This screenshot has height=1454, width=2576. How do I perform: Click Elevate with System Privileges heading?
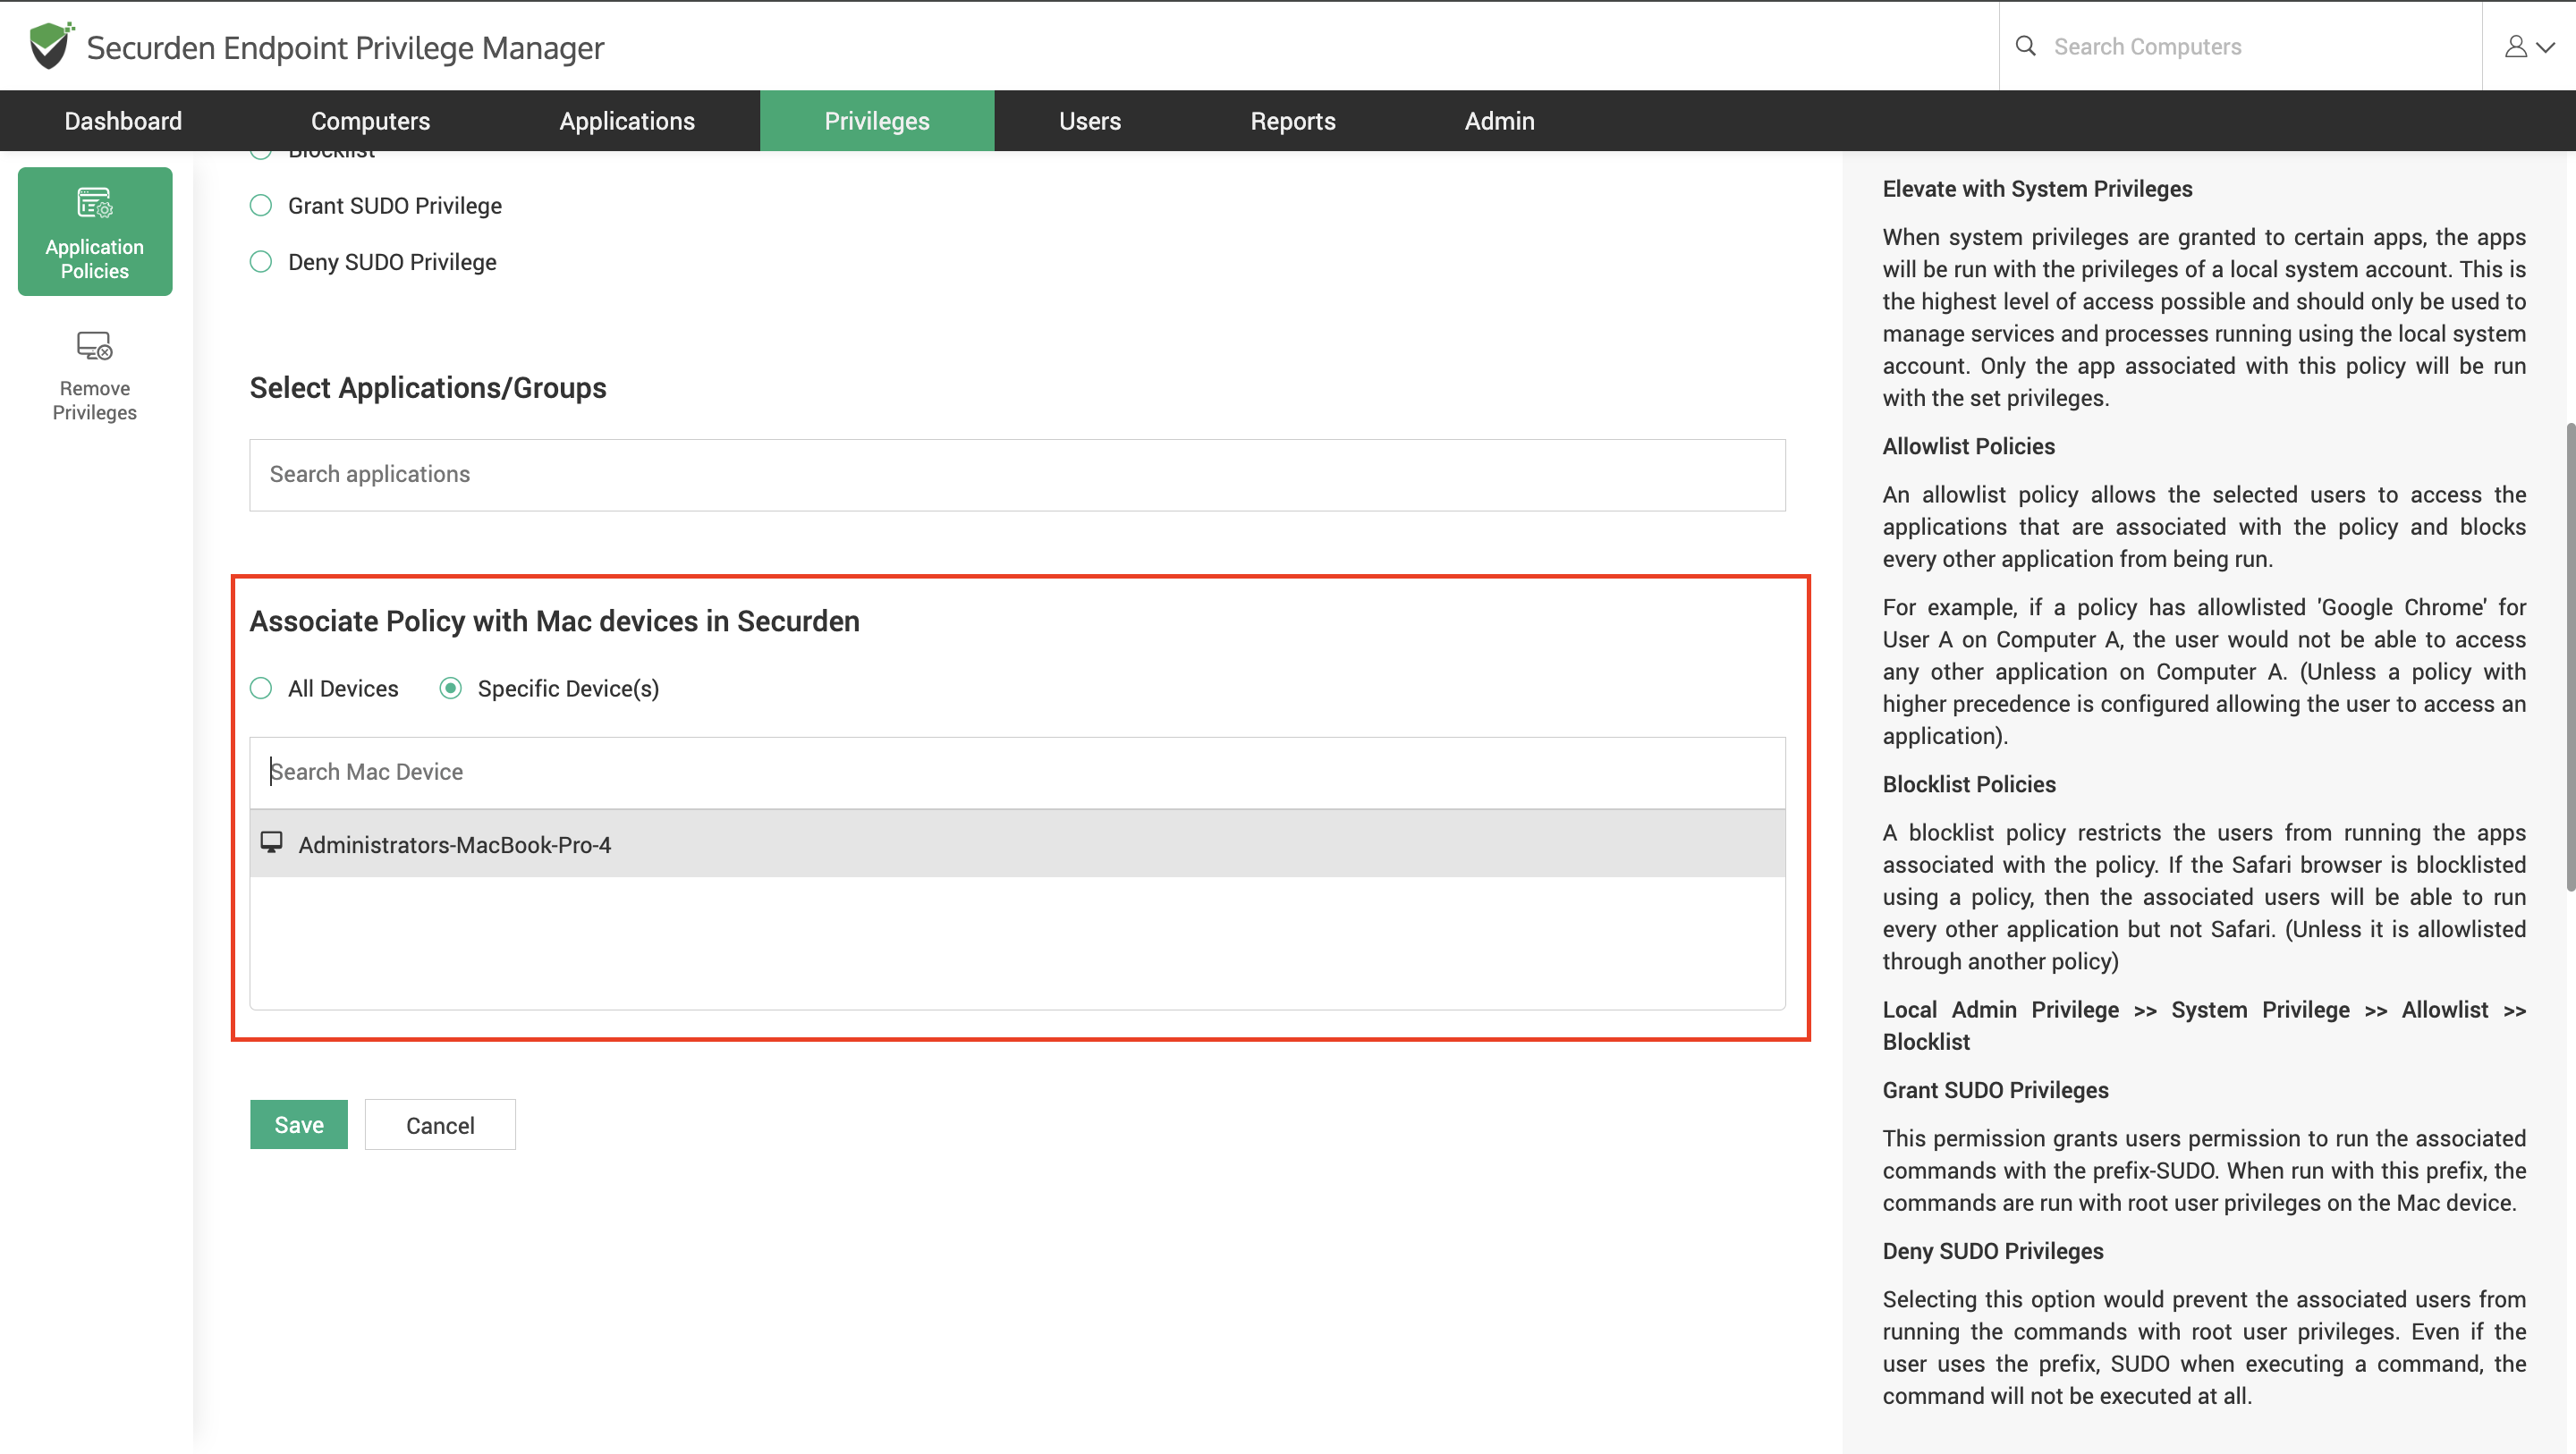pyautogui.click(x=2037, y=189)
